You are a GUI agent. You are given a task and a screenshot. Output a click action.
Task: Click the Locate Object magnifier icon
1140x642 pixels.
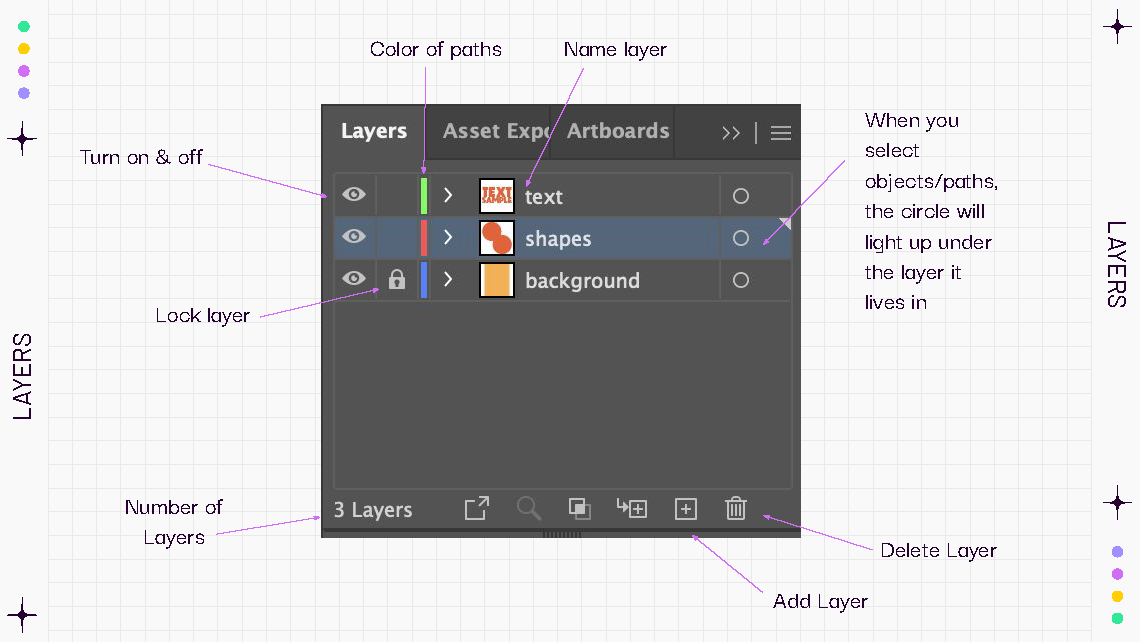529,509
